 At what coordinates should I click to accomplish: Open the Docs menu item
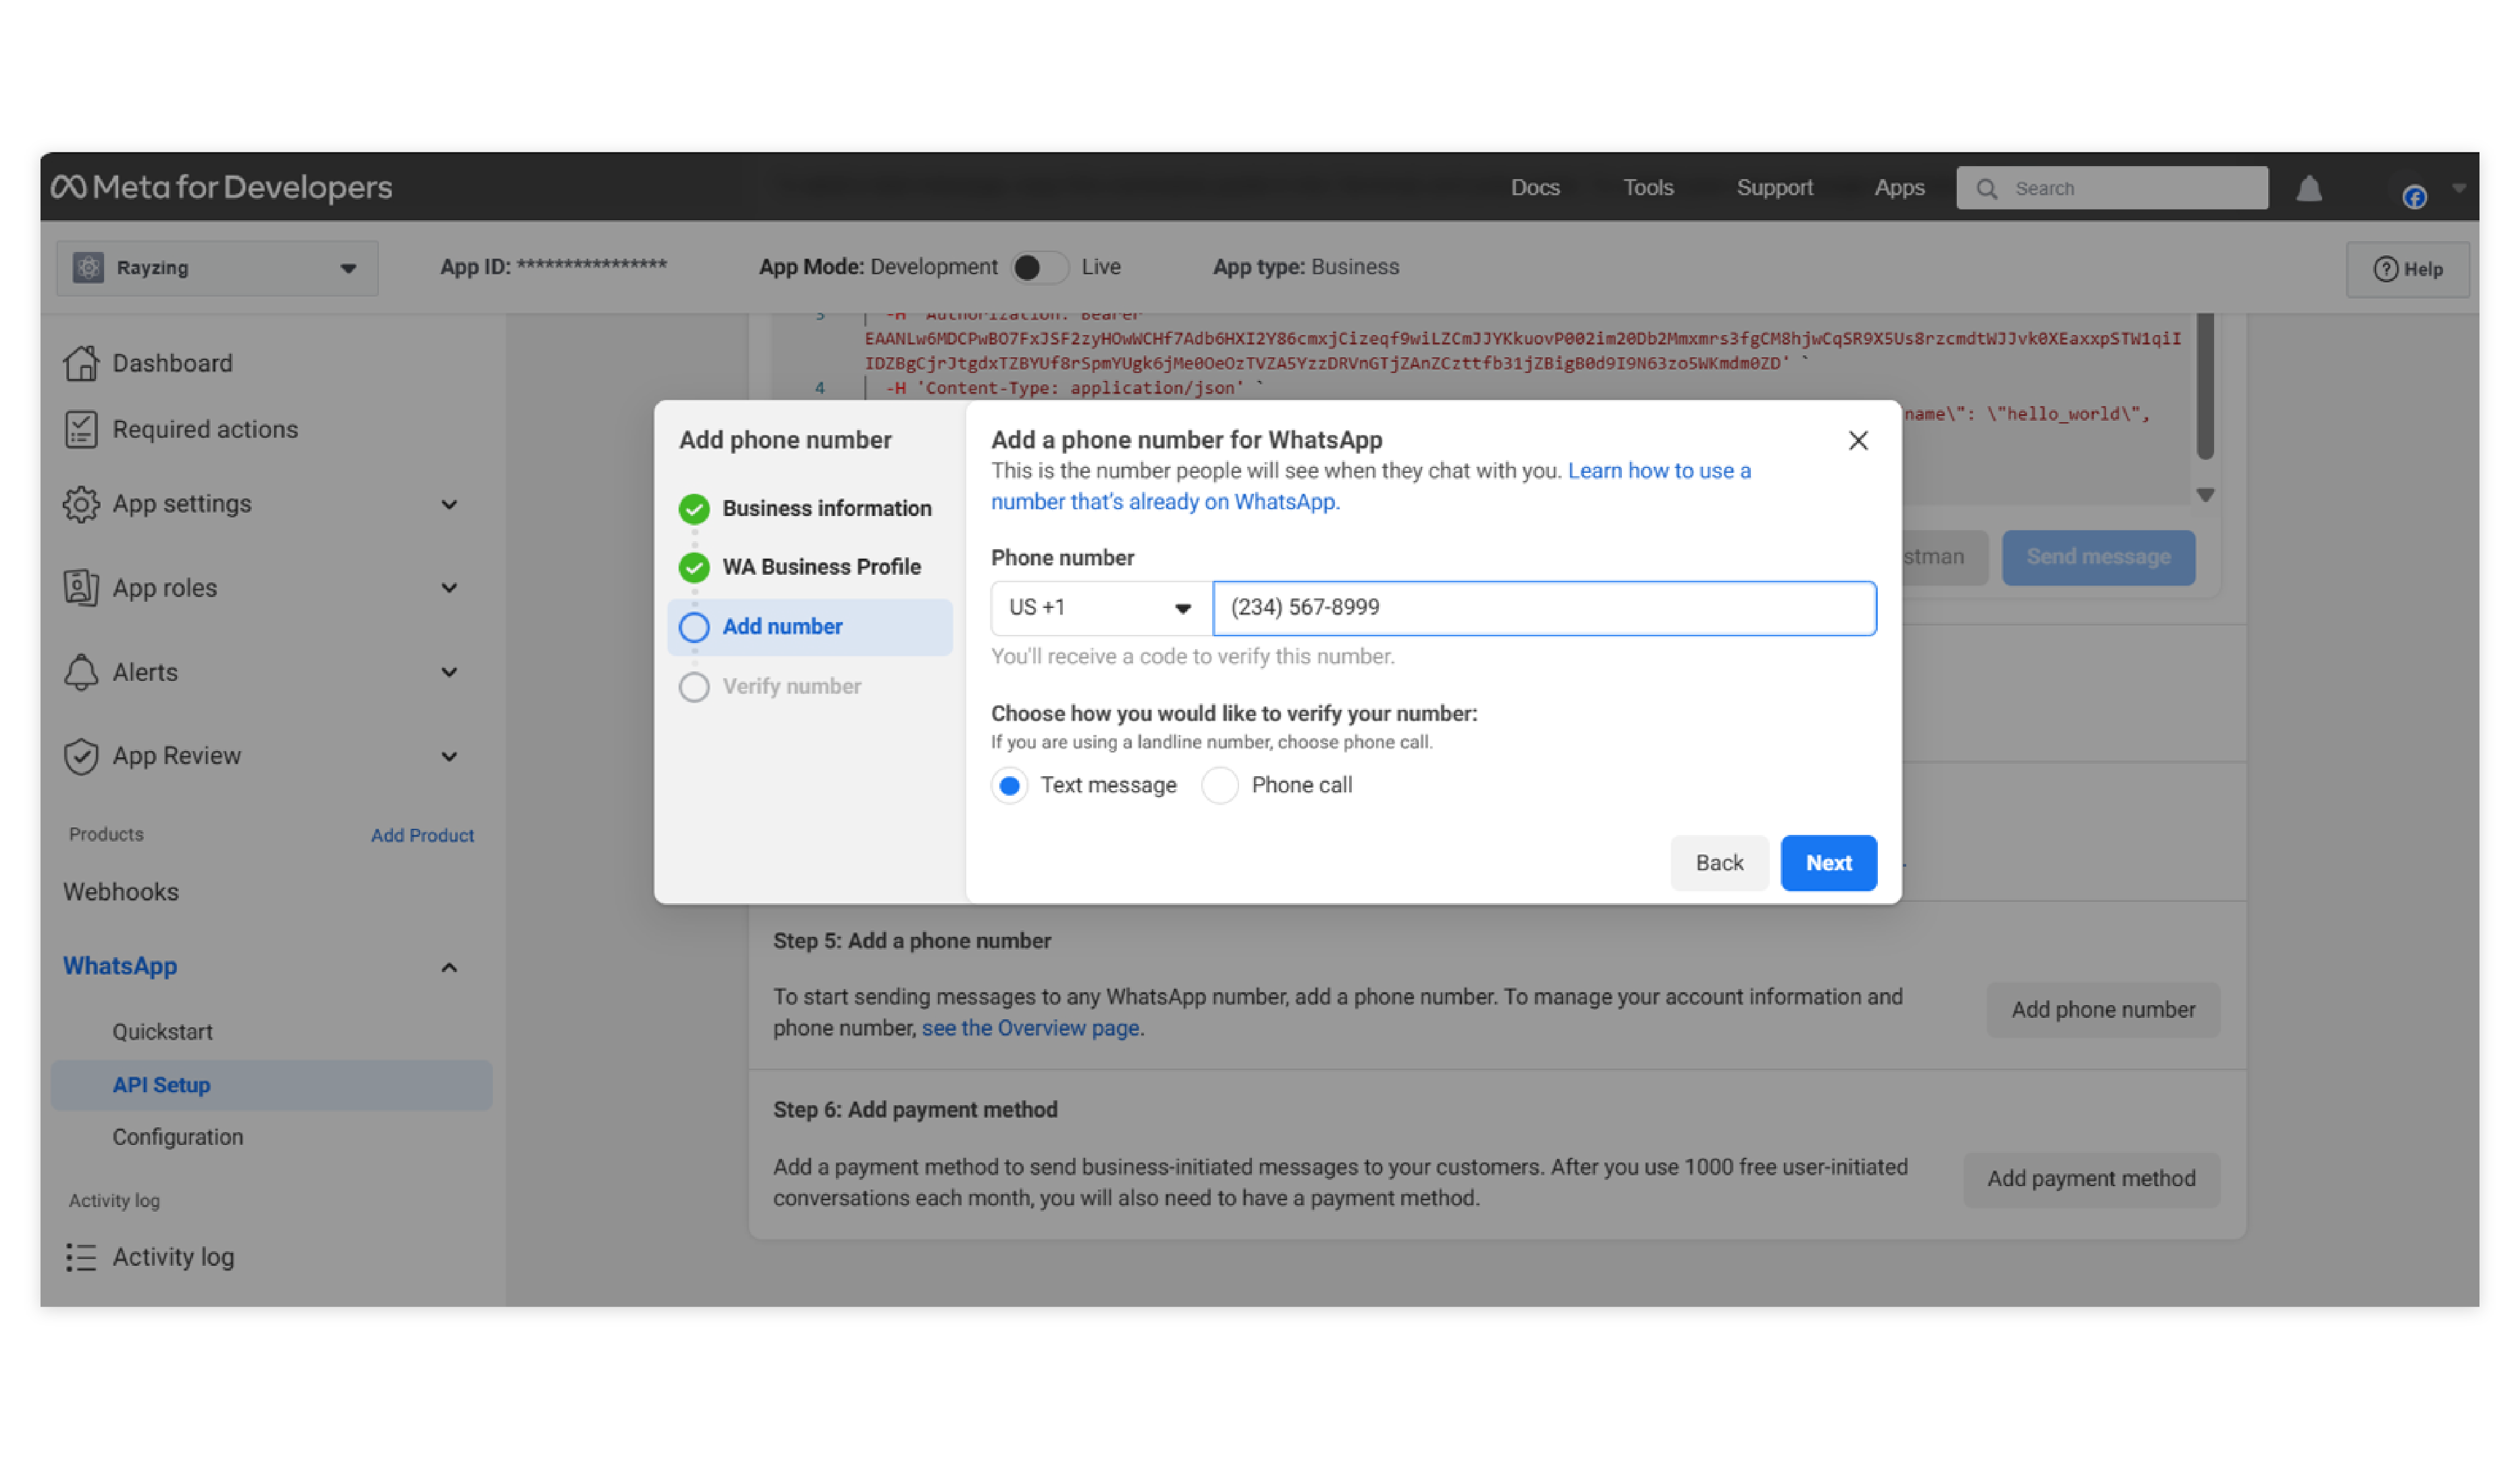coord(1534,188)
